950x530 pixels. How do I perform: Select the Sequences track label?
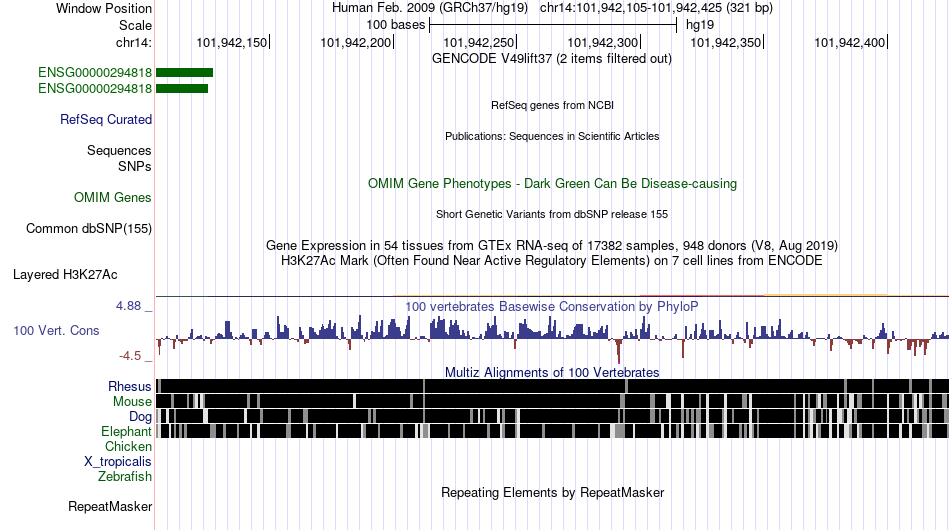tap(119, 150)
